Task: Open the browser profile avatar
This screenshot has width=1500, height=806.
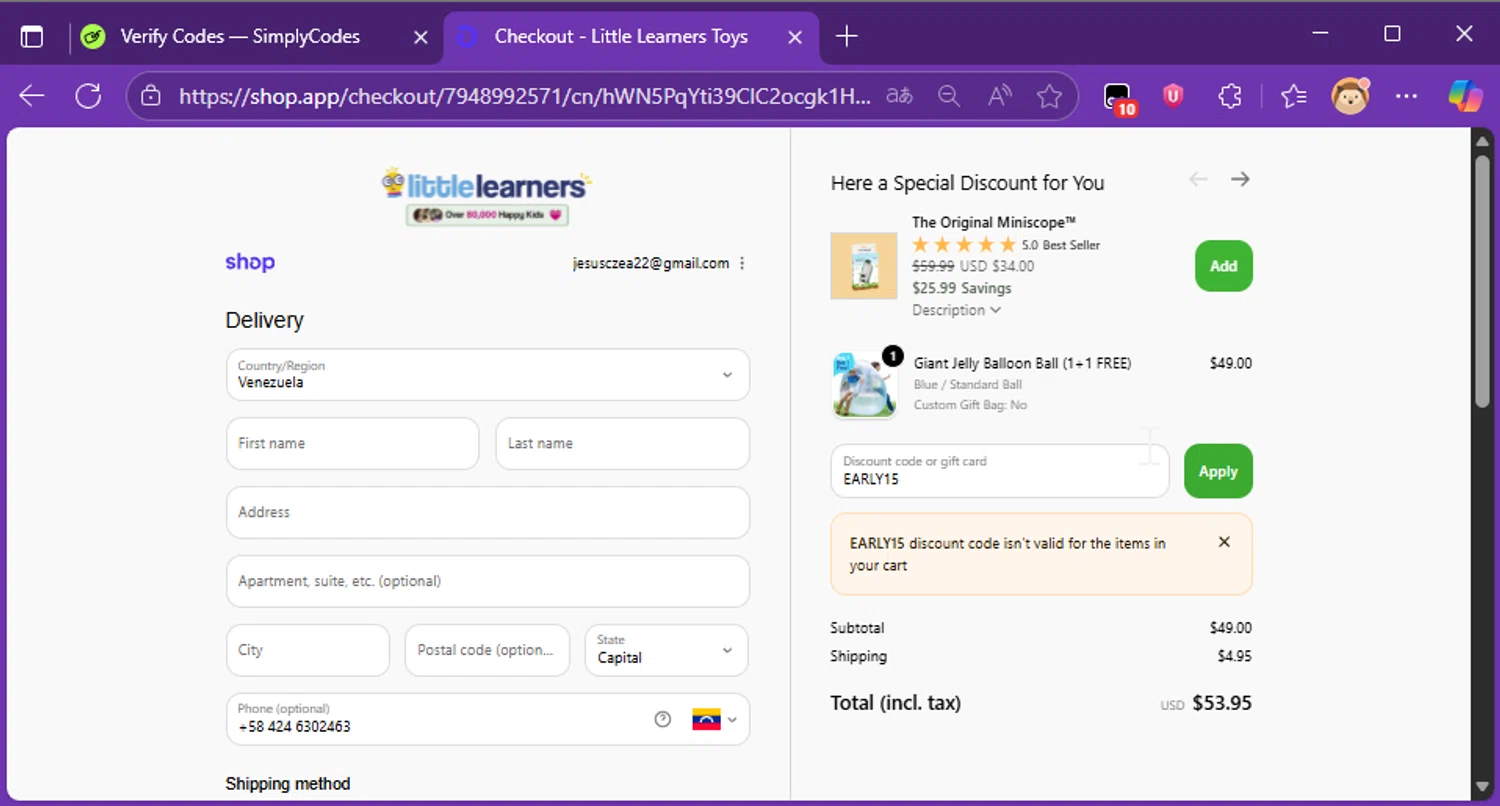Action: 1350,96
